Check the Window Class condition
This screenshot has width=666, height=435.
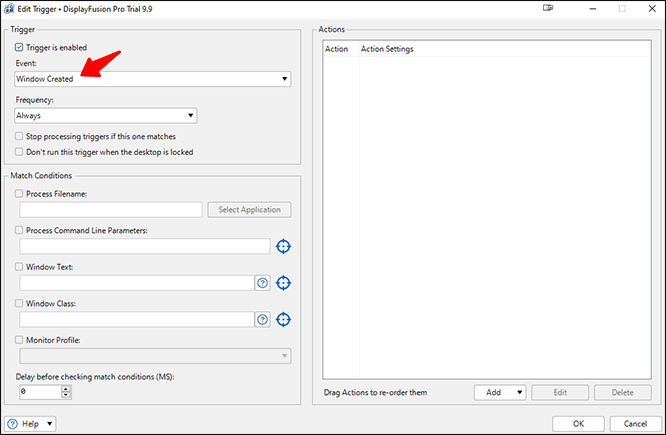click(x=19, y=303)
